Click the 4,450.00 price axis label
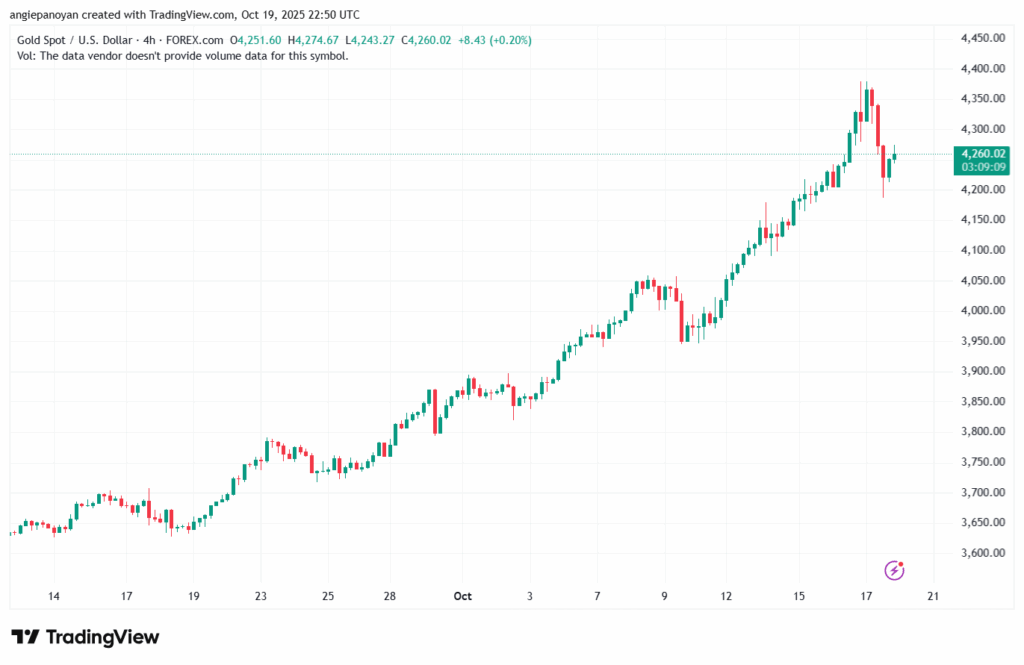1024x665 pixels. coord(981,38)
